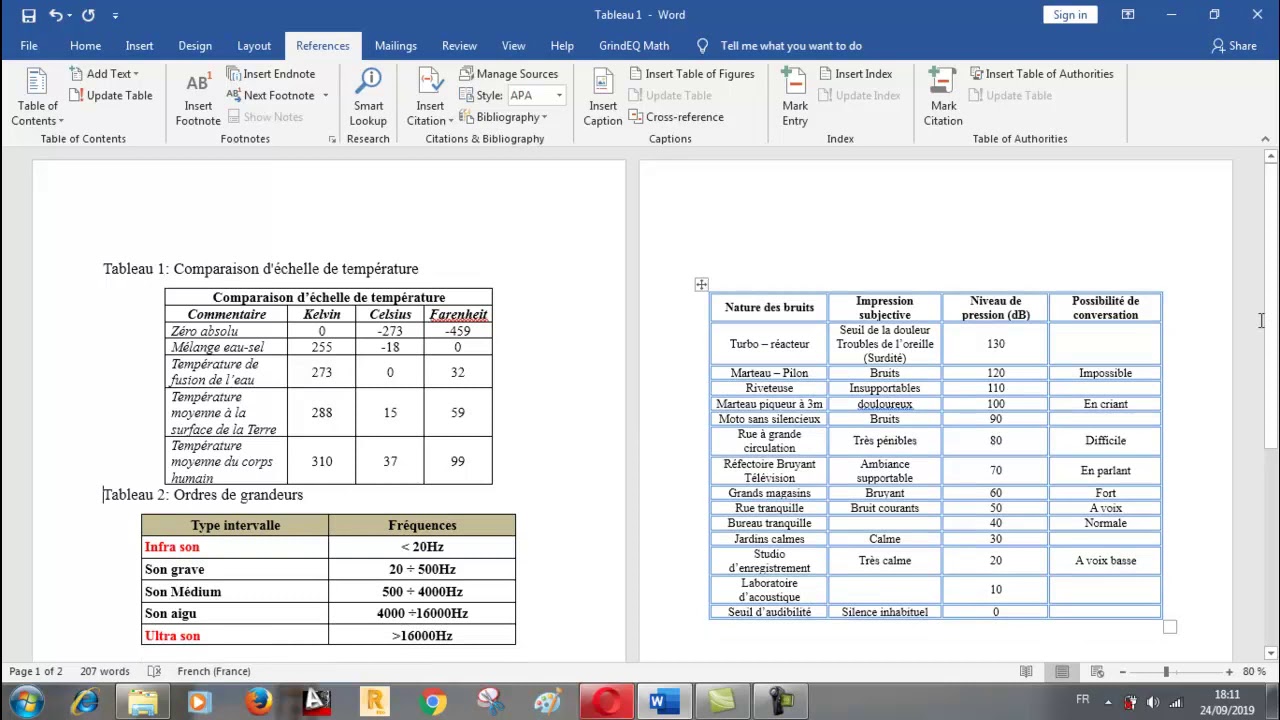Switch to the Home tab
The height and width of the screenshot is (720, 1280).
point(85,46)
